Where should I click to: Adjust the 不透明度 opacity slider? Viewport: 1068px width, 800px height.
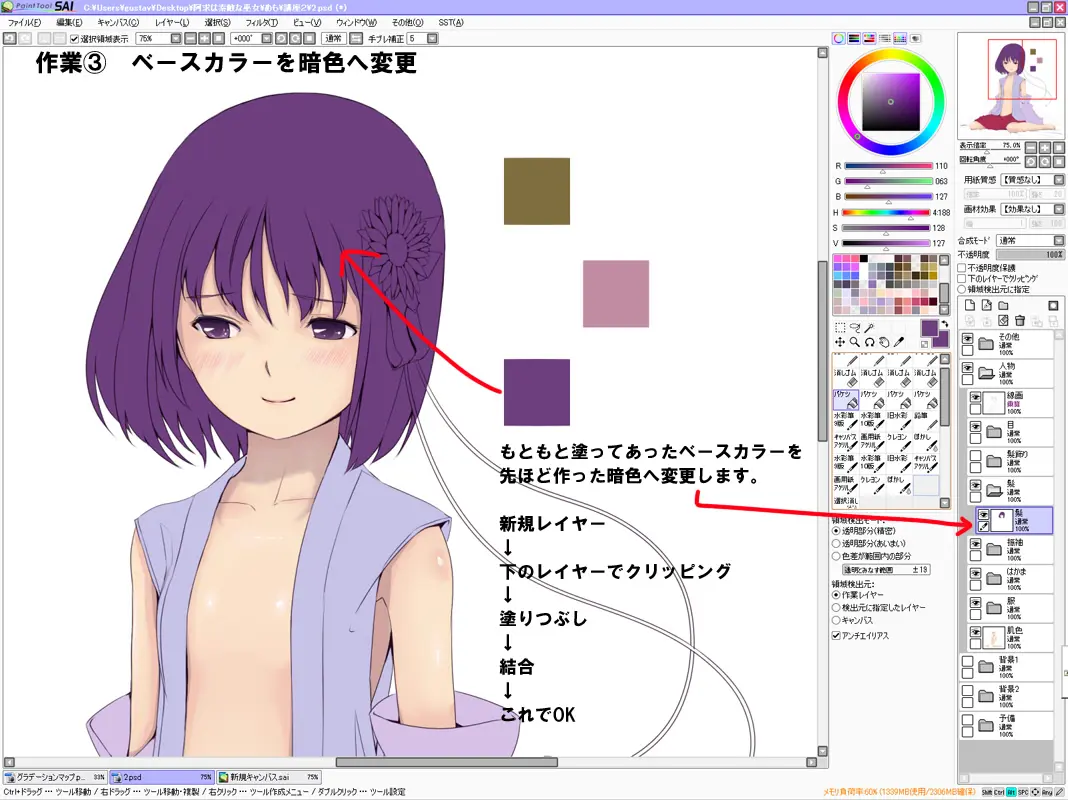pos(1030,255)
